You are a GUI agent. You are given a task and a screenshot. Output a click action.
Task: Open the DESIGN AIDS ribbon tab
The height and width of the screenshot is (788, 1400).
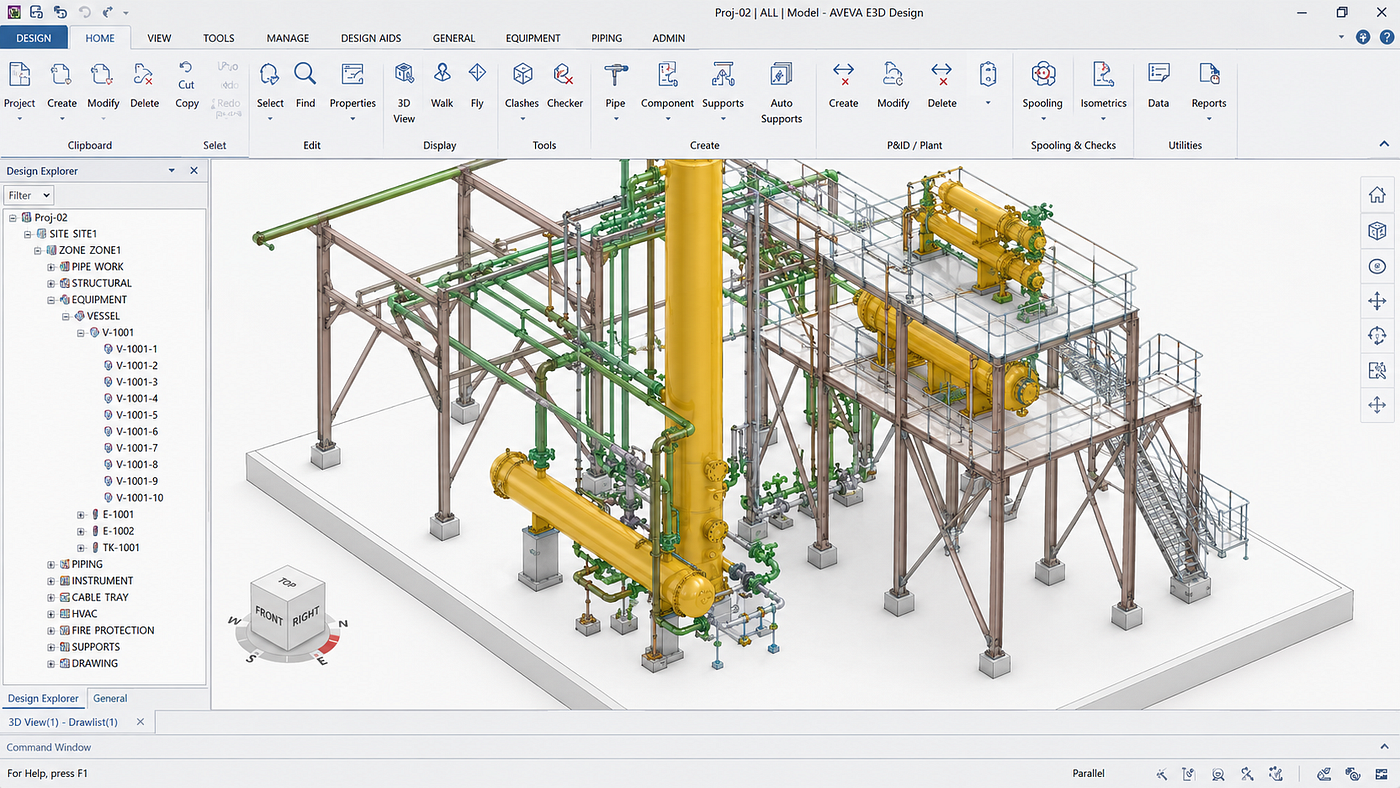[371, 38]
